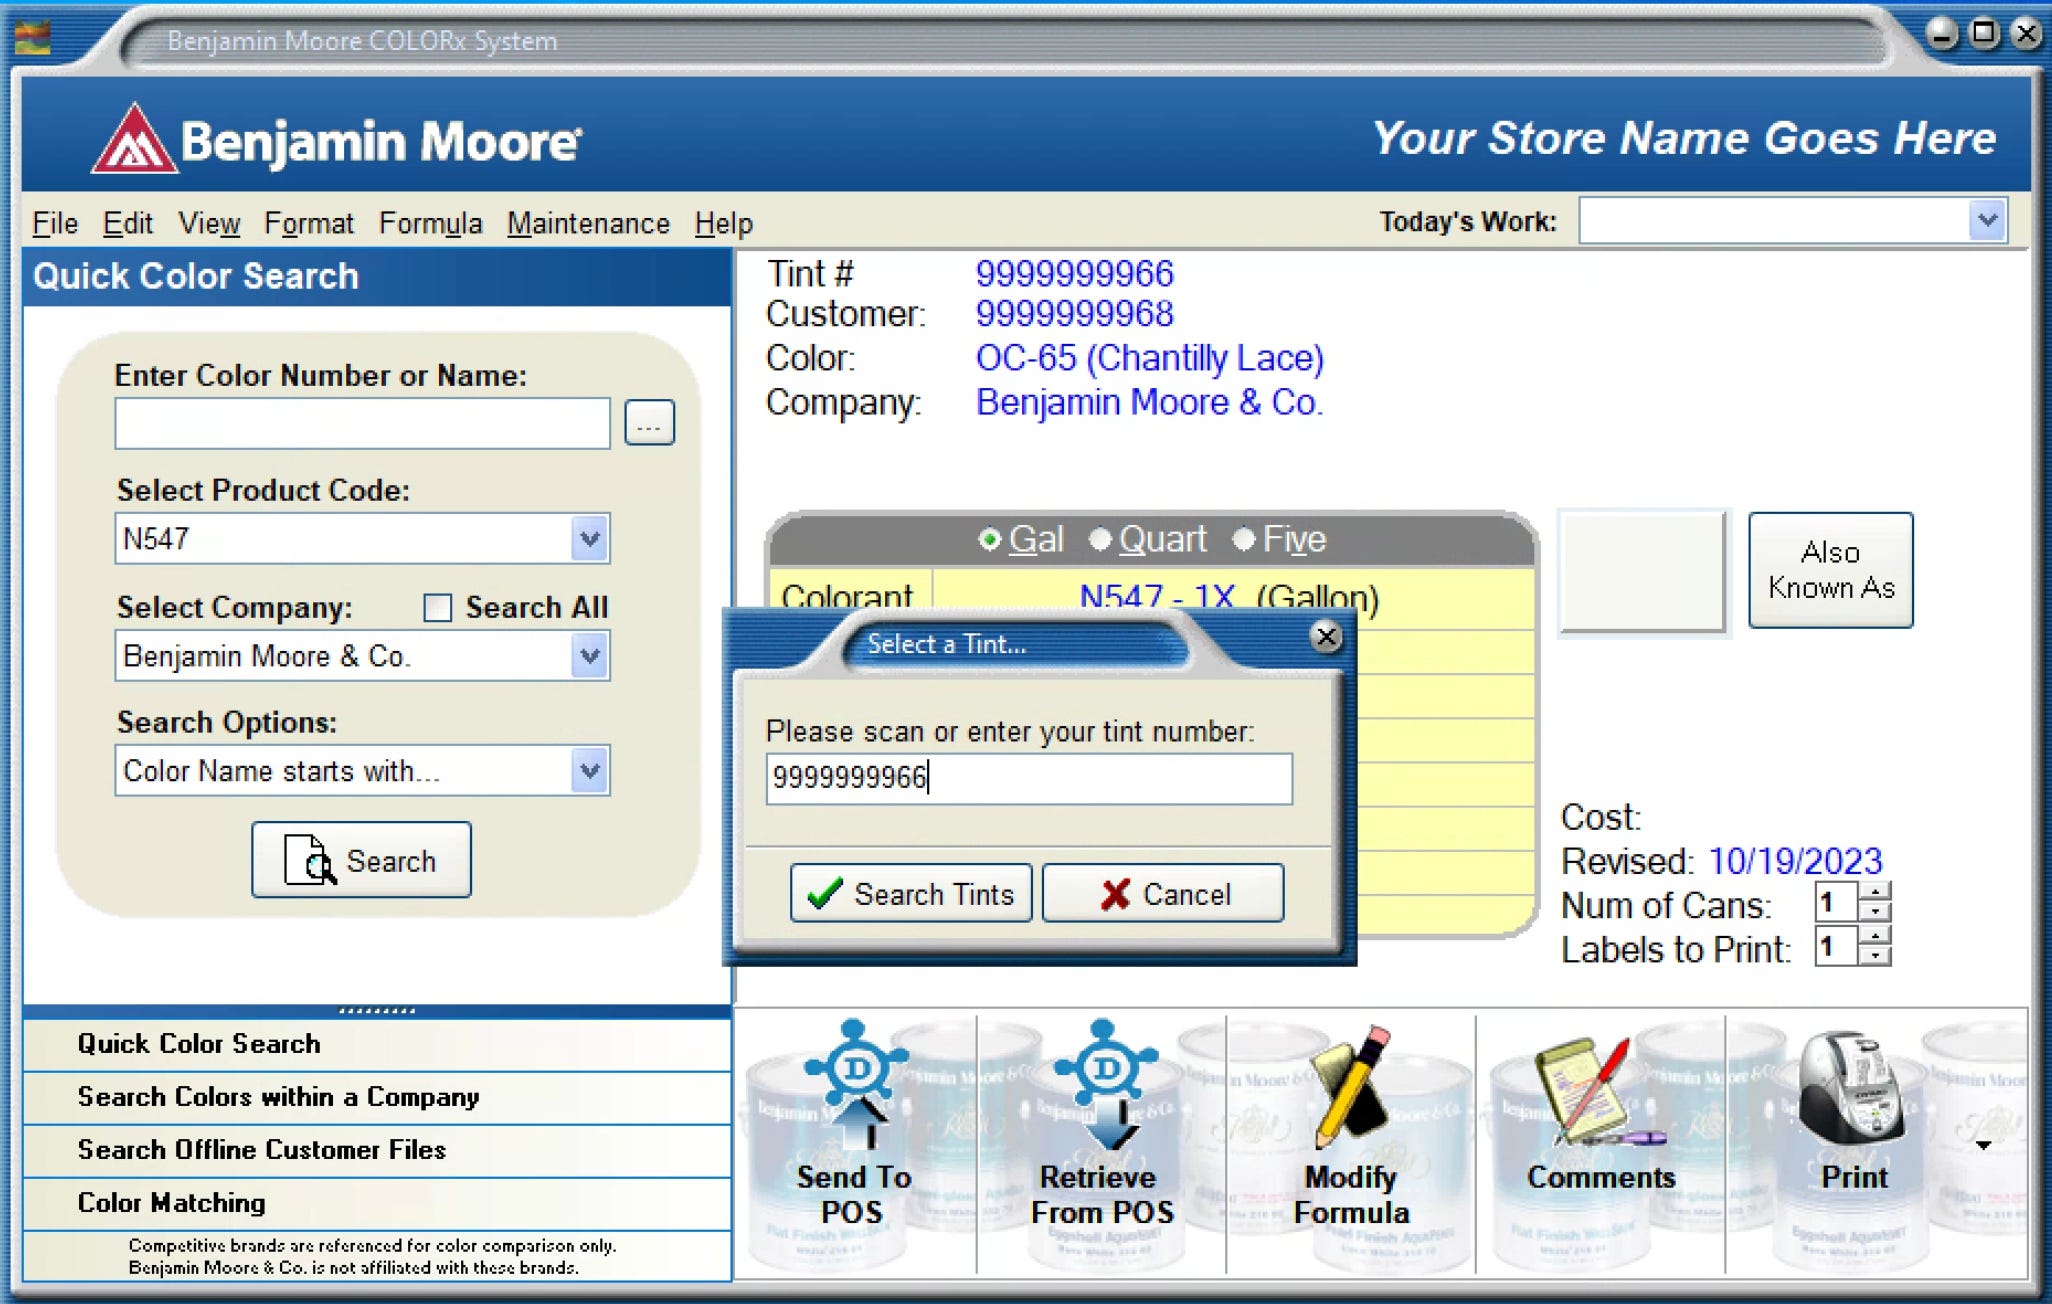Expand the Today's Work dropdown
2052x1304 pixels.
[1986, 219]
